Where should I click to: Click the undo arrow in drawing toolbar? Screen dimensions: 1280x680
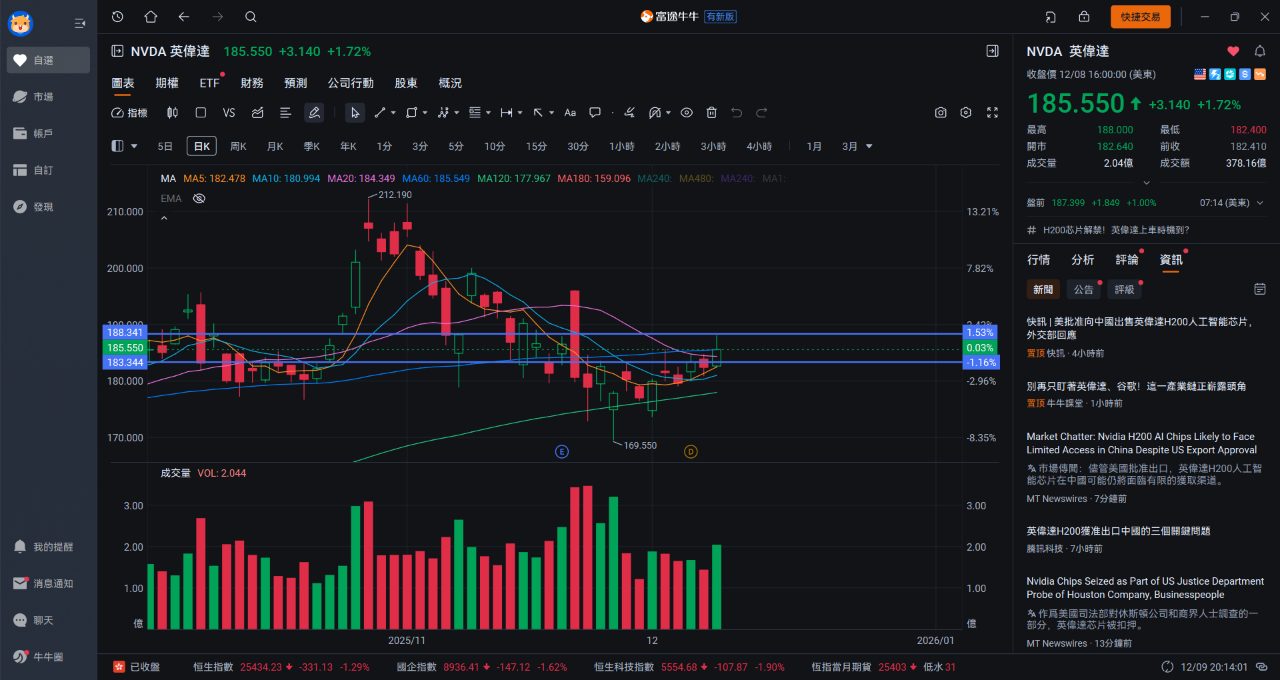(737, 113)
